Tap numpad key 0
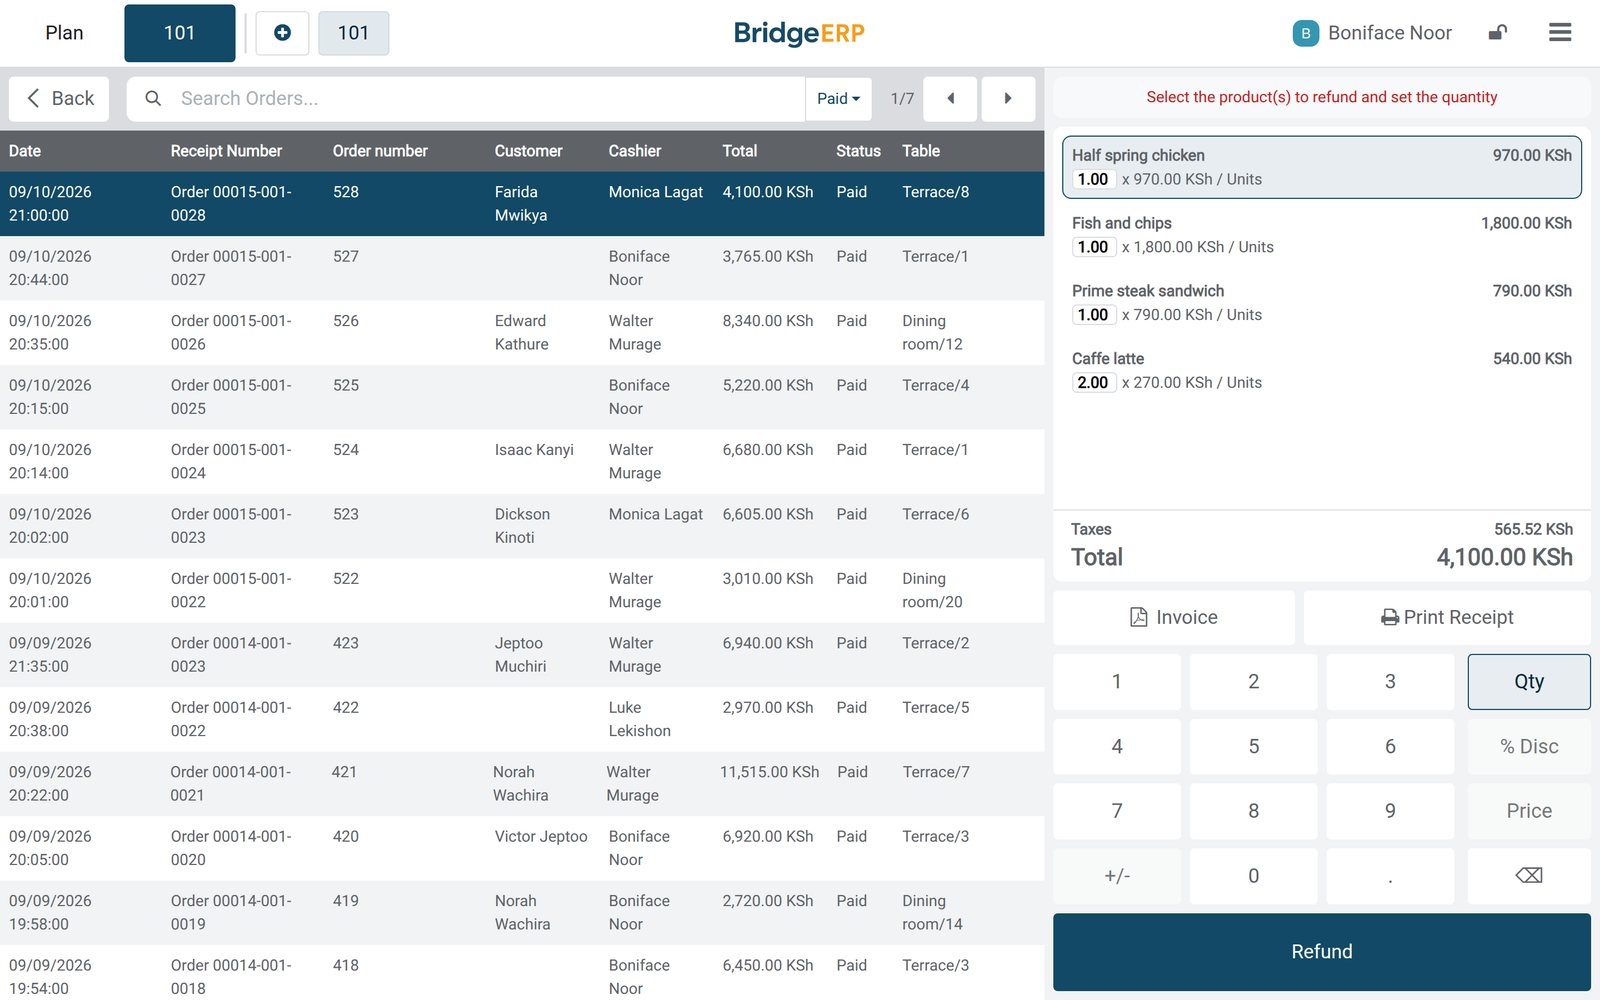The width and height of the screenshot is (1600, 1000). (x=1254, y=876)
